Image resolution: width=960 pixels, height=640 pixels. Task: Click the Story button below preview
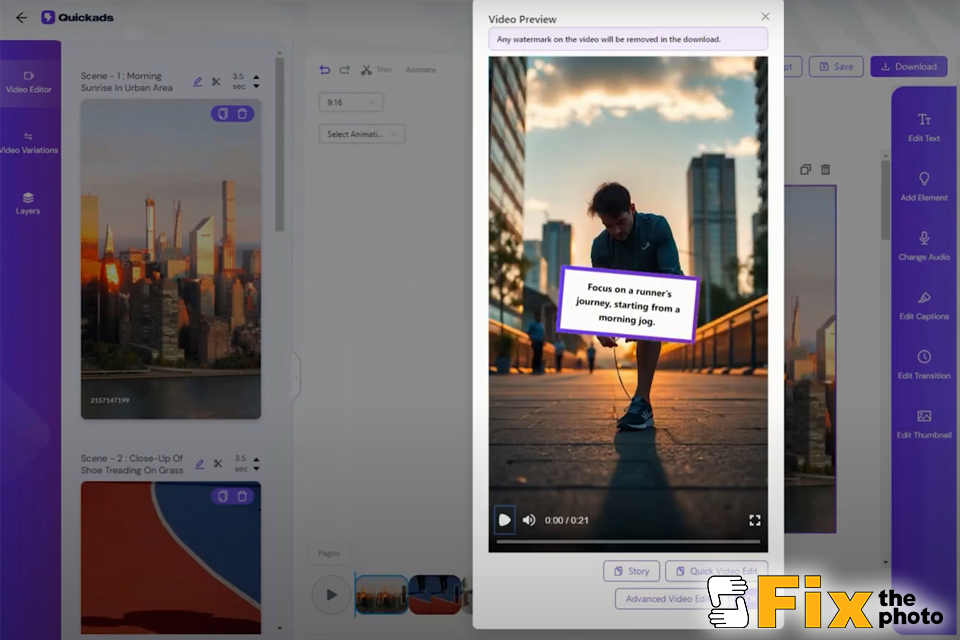(631, 571)
